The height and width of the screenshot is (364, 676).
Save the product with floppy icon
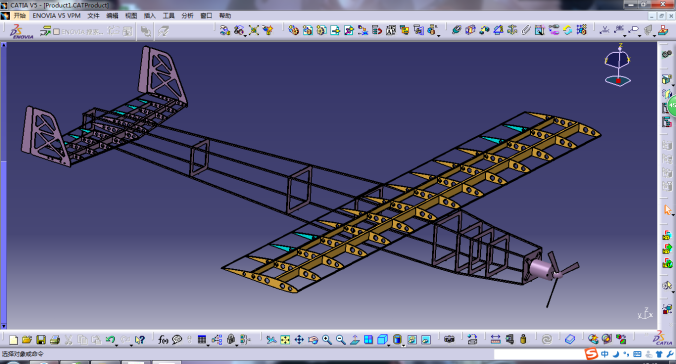pos(41,340)
